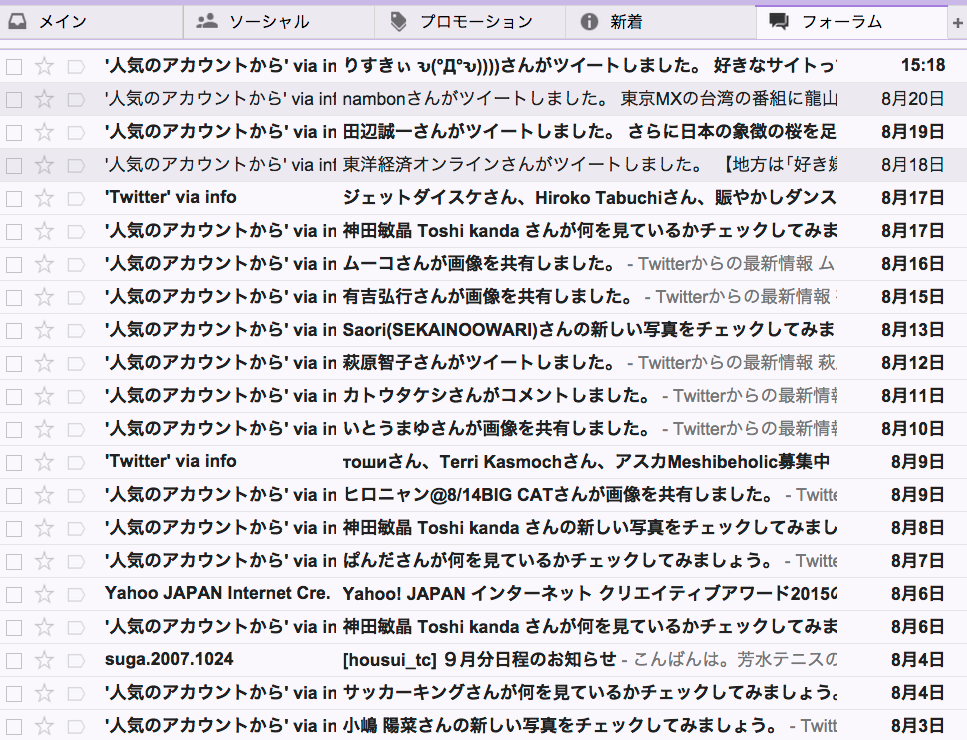967x740 pixels.
Task: Tick the サッカーキング email checkbox
Action: tap(14, 693)
